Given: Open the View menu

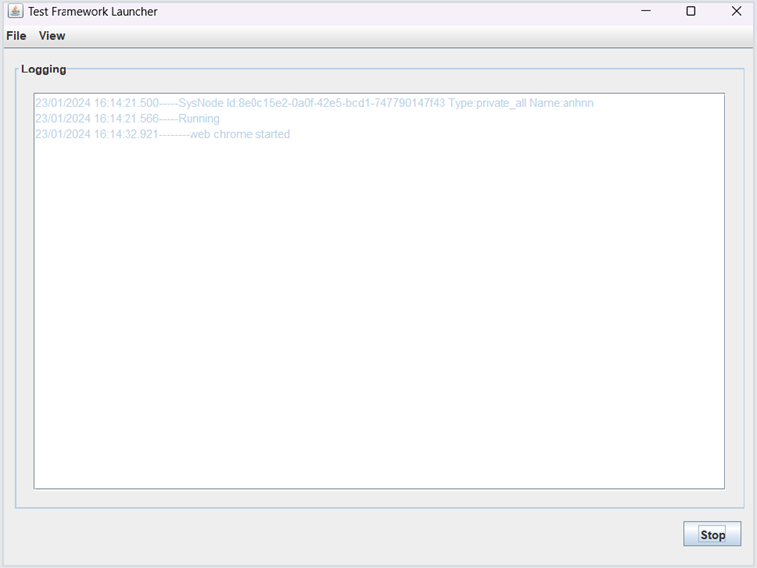Looking at the screenshot, I should (x=52, y=36).
